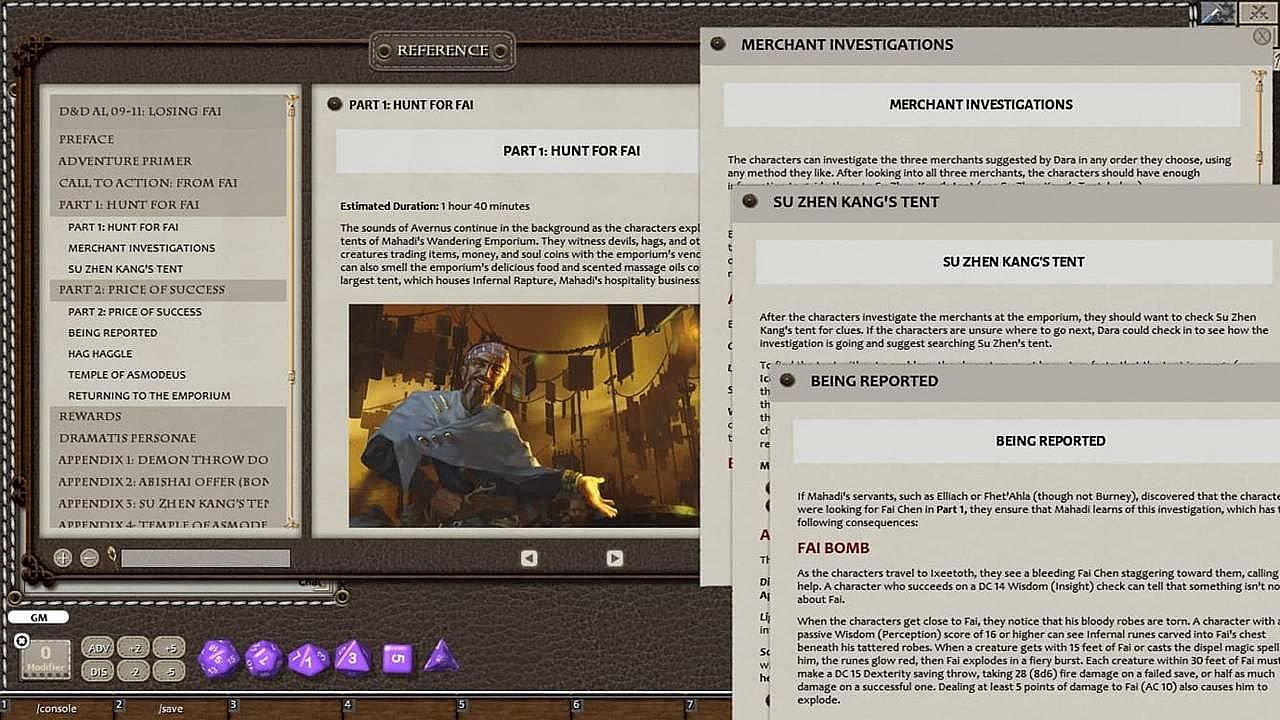
Task: Go to the previous reference page arrow
Action: pyautogui.click(x=529, y=558)
